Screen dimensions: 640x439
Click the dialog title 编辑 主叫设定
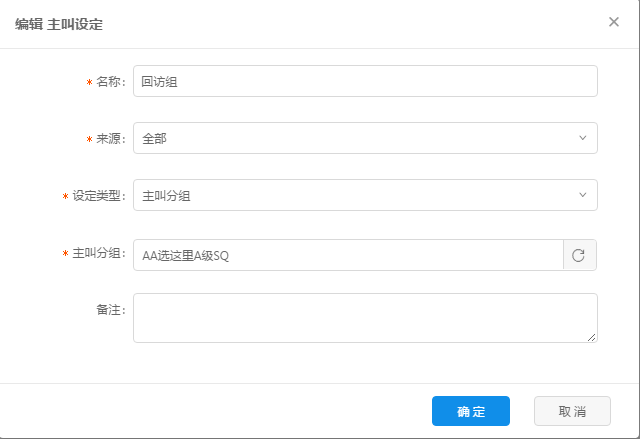pos(59,24)
